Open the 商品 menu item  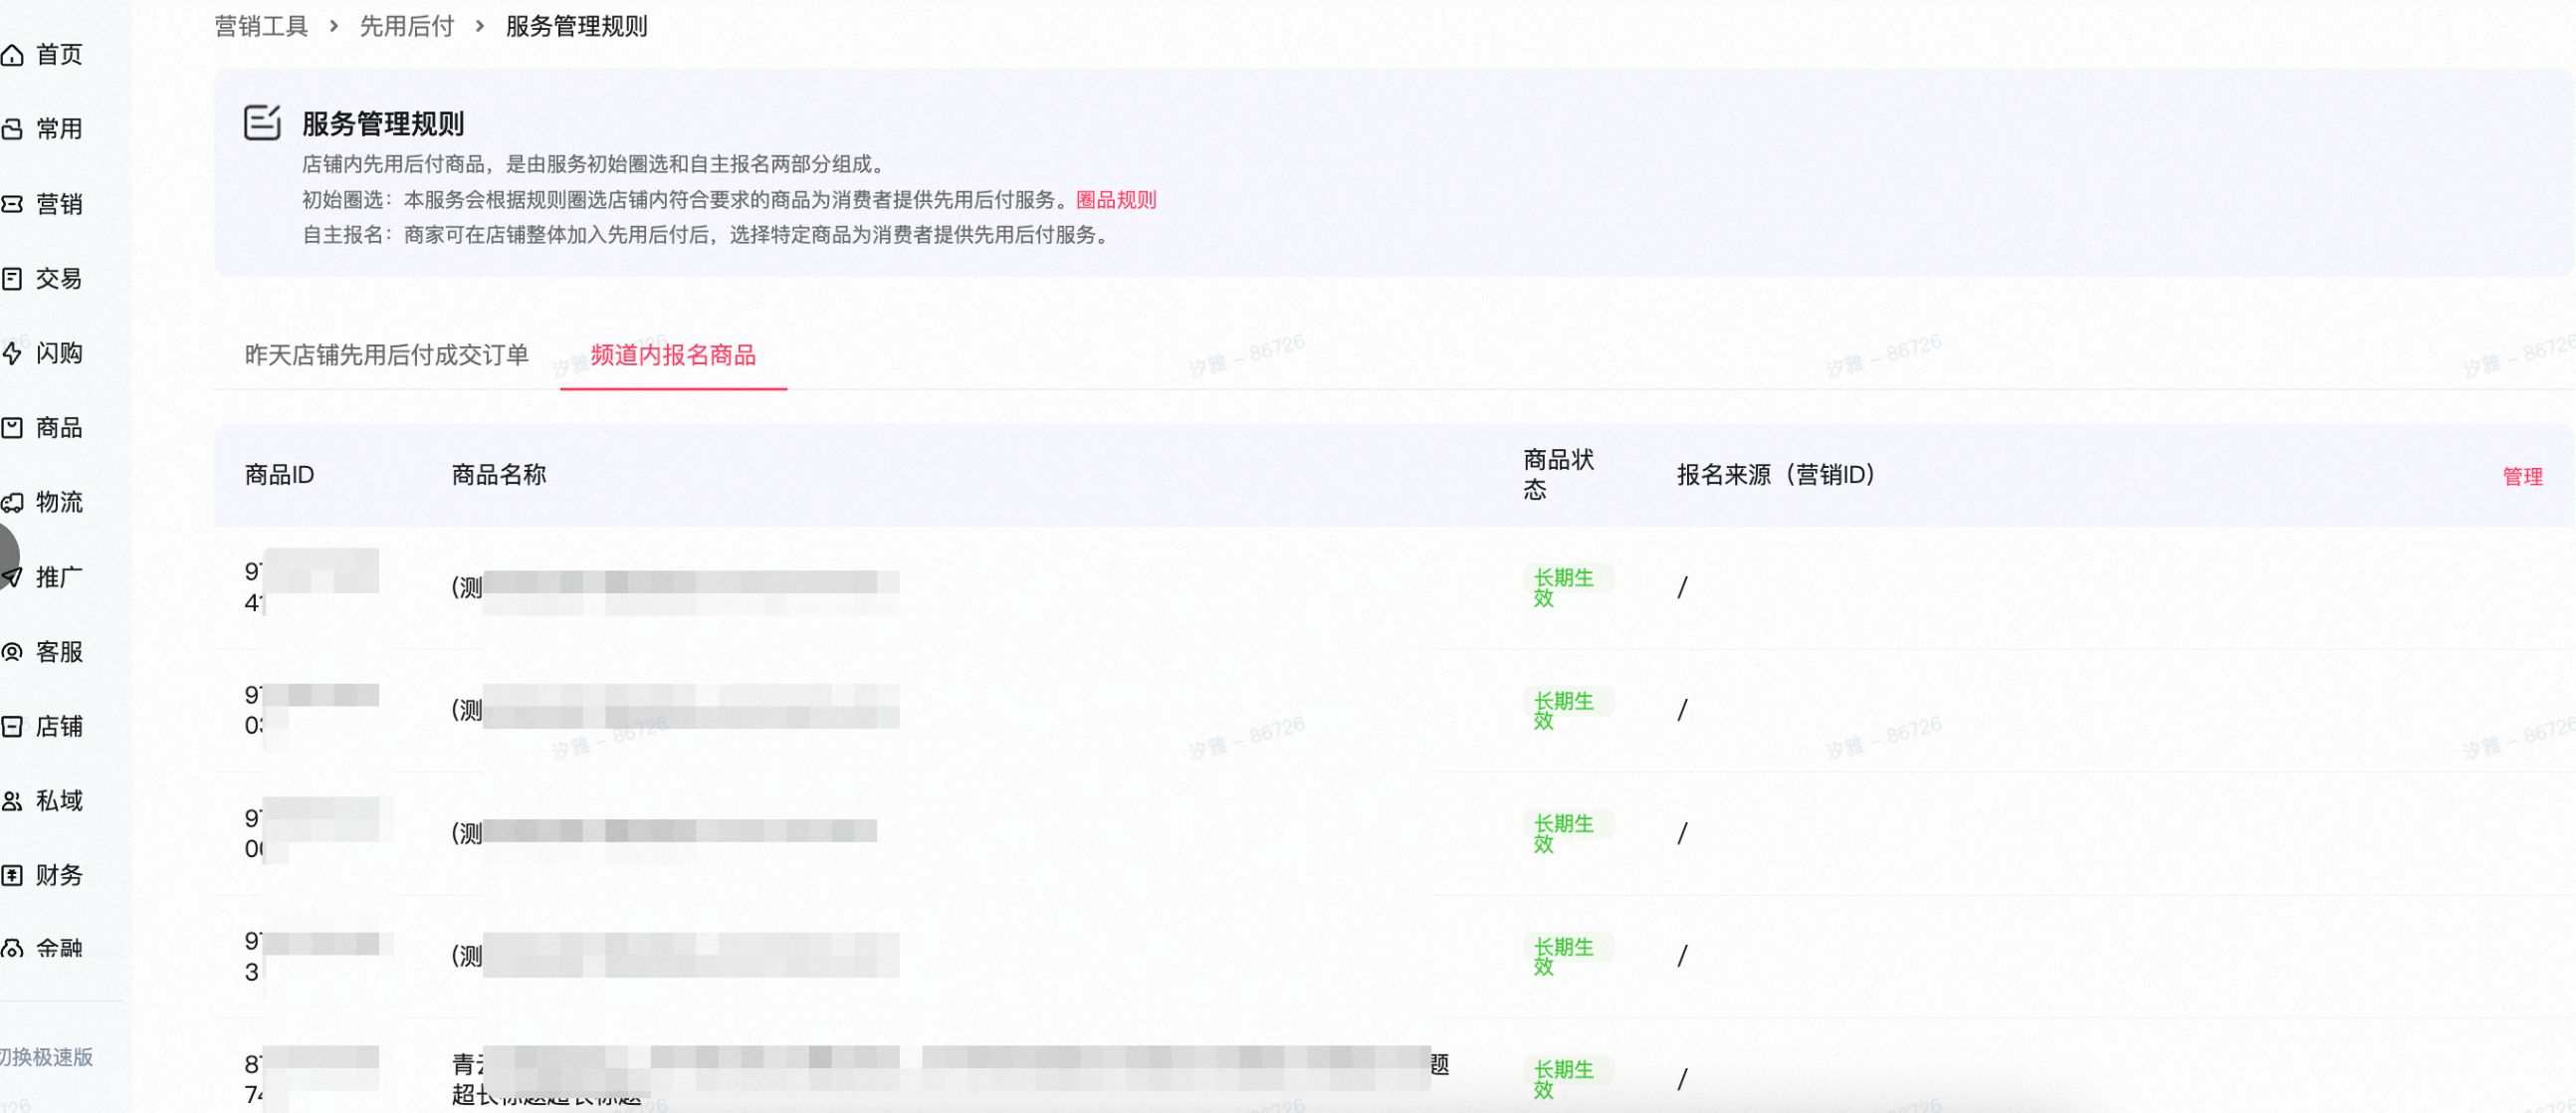coord(59,428)
